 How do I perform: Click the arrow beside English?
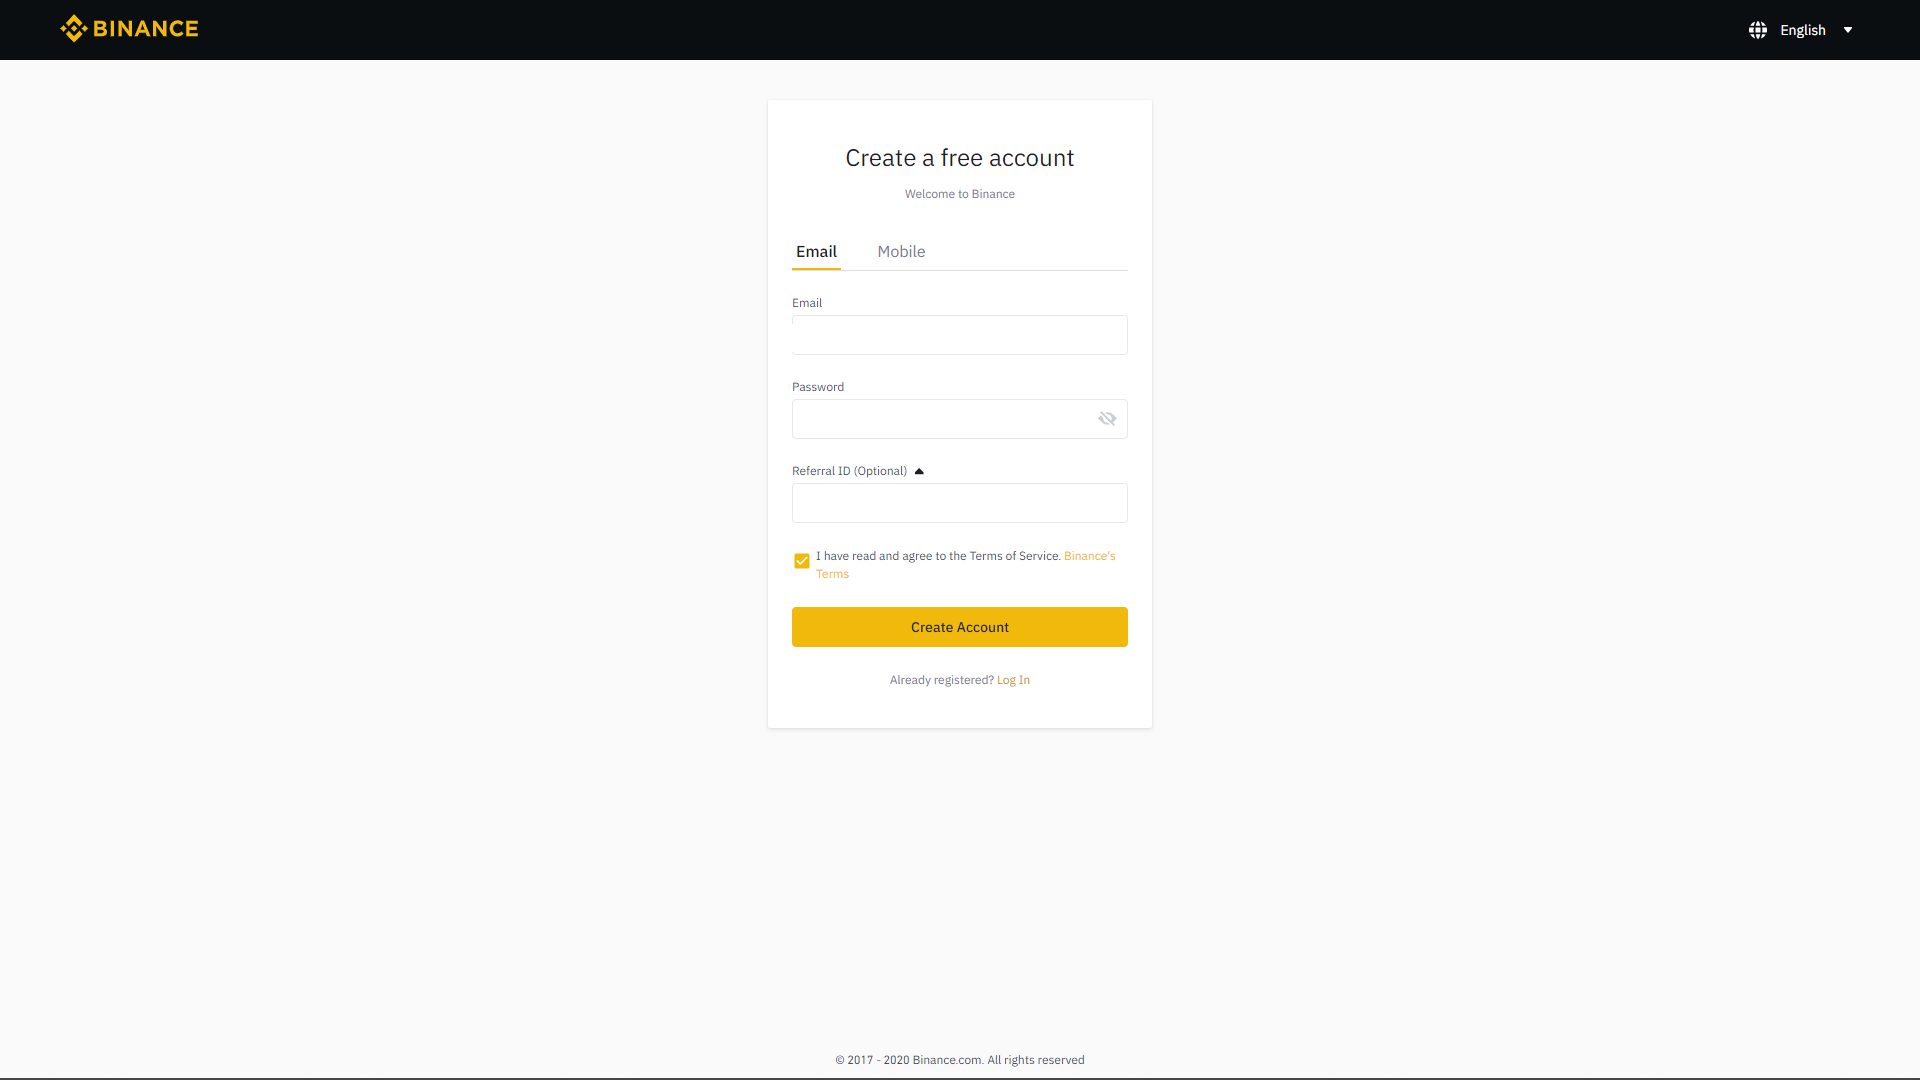pos(1848,30)
